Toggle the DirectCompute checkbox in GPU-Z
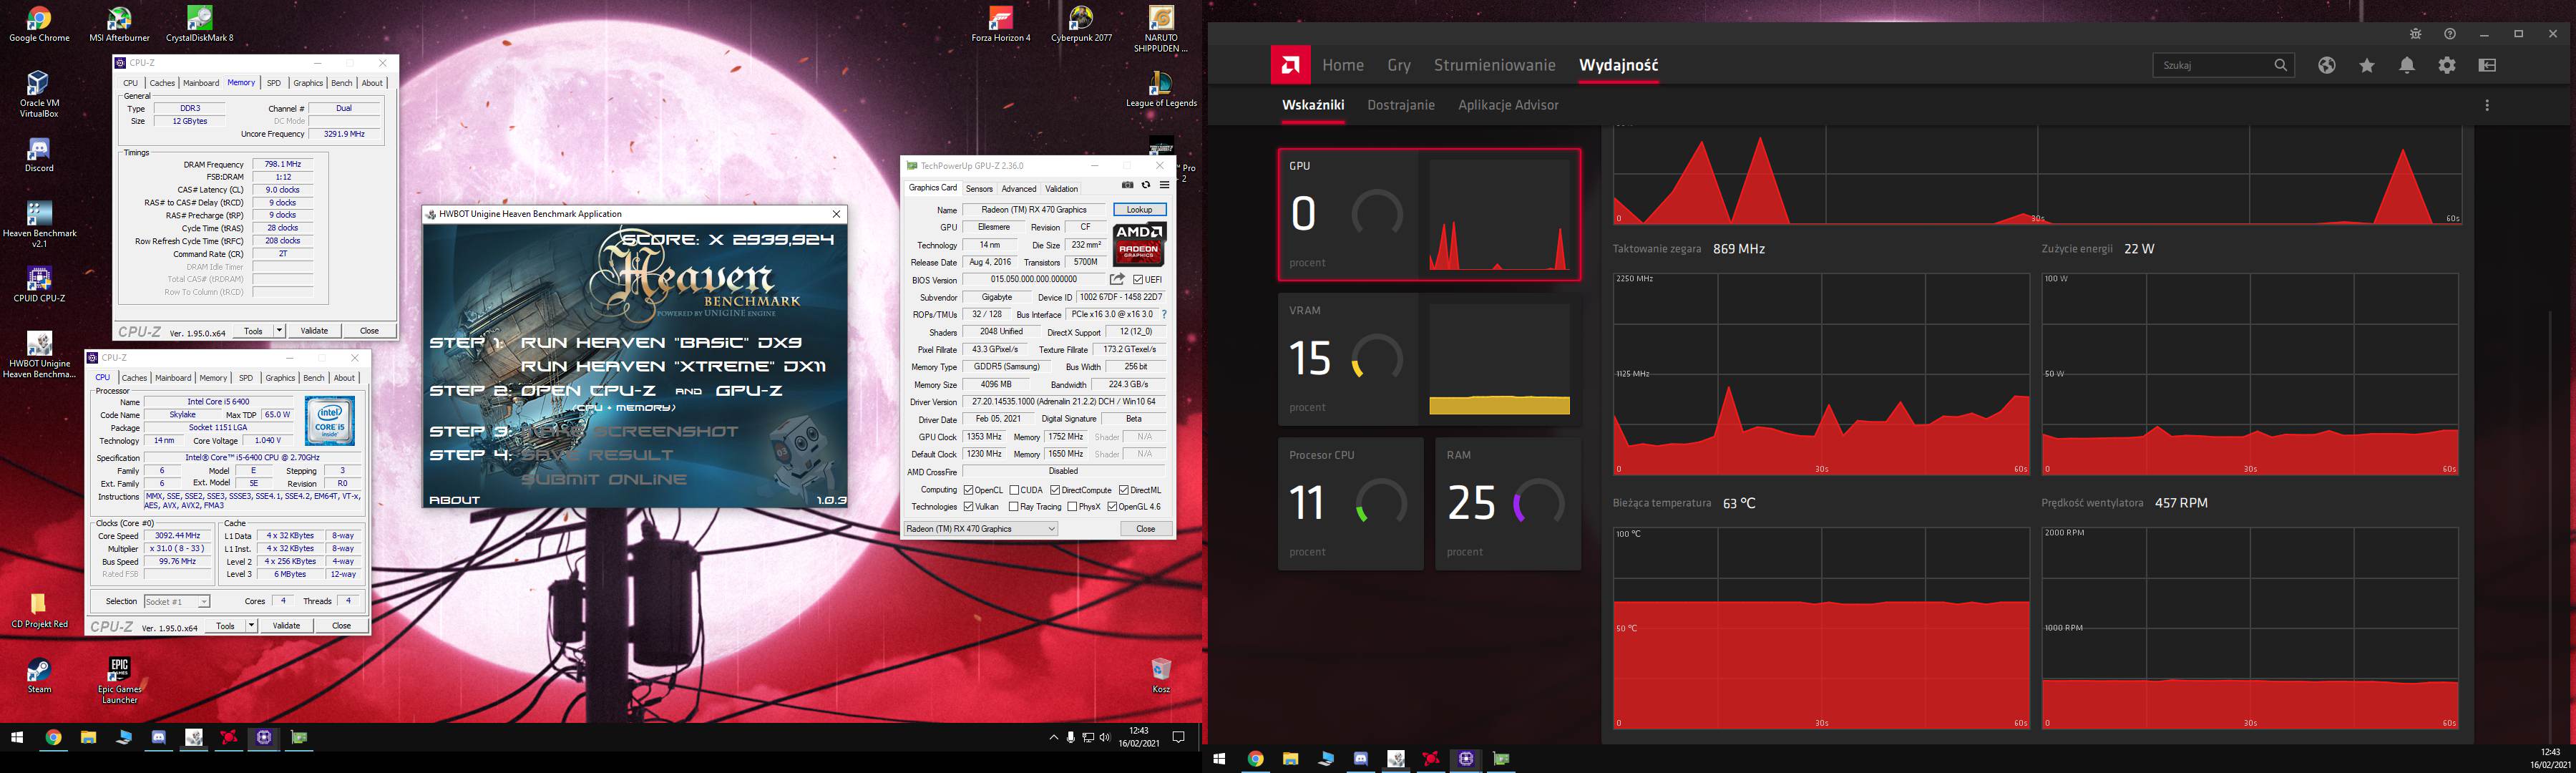Screen dimensions: 2576x773 pyautogui.click(x=1055, y=490)
